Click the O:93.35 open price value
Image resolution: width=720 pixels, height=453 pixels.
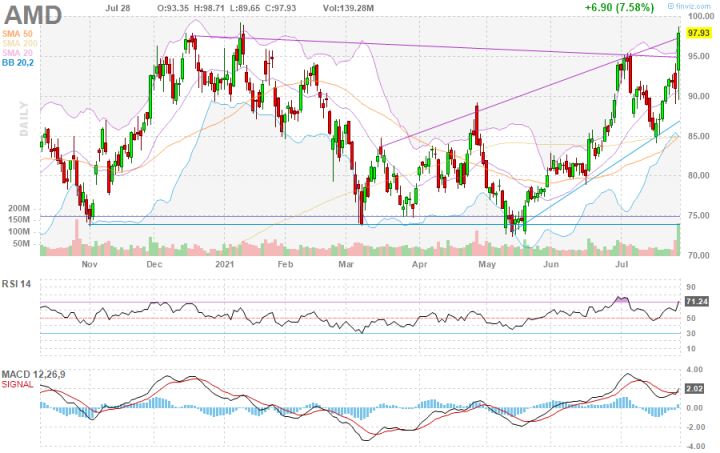(x=173, y=8)
